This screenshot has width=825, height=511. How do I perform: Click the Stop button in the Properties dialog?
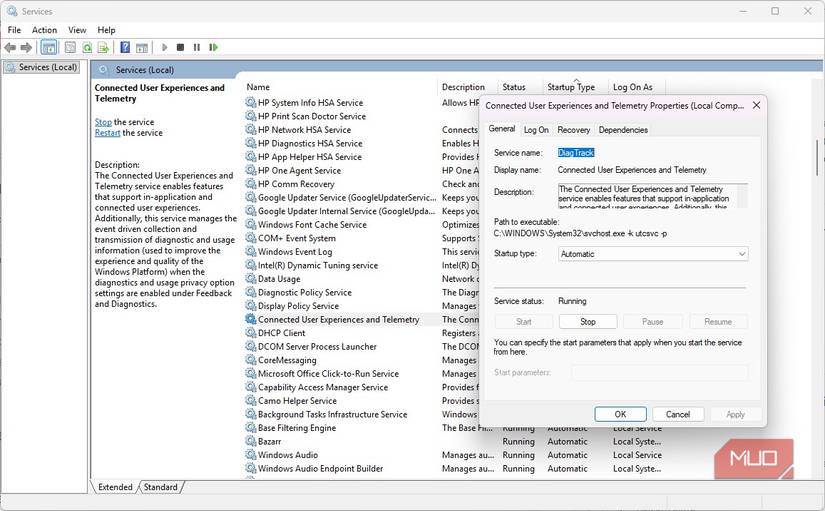click(x=588, y=322)
